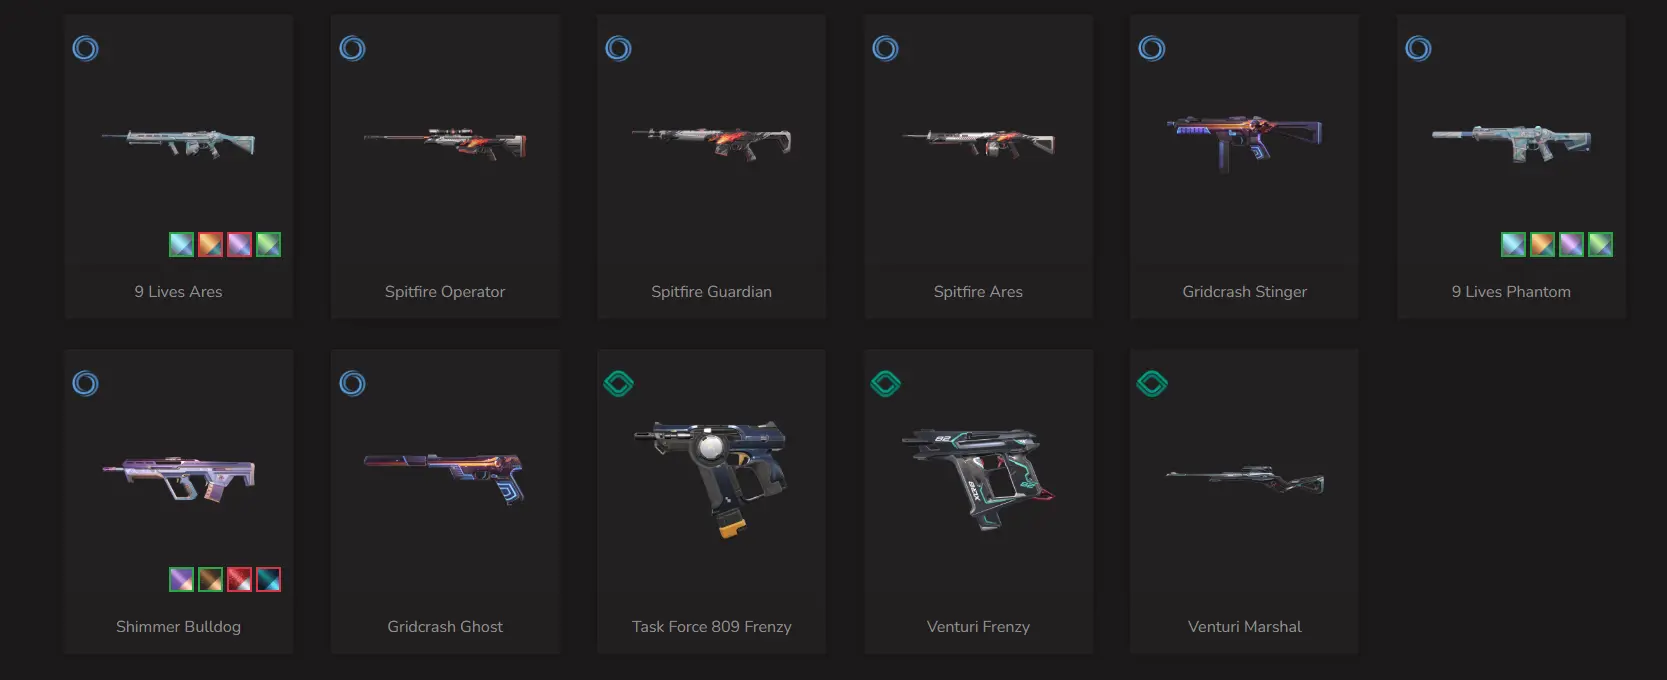Click the blue tier icon on Gridcrash Stinger
The image size is (1667, 680).
[x=1152, y=48]
